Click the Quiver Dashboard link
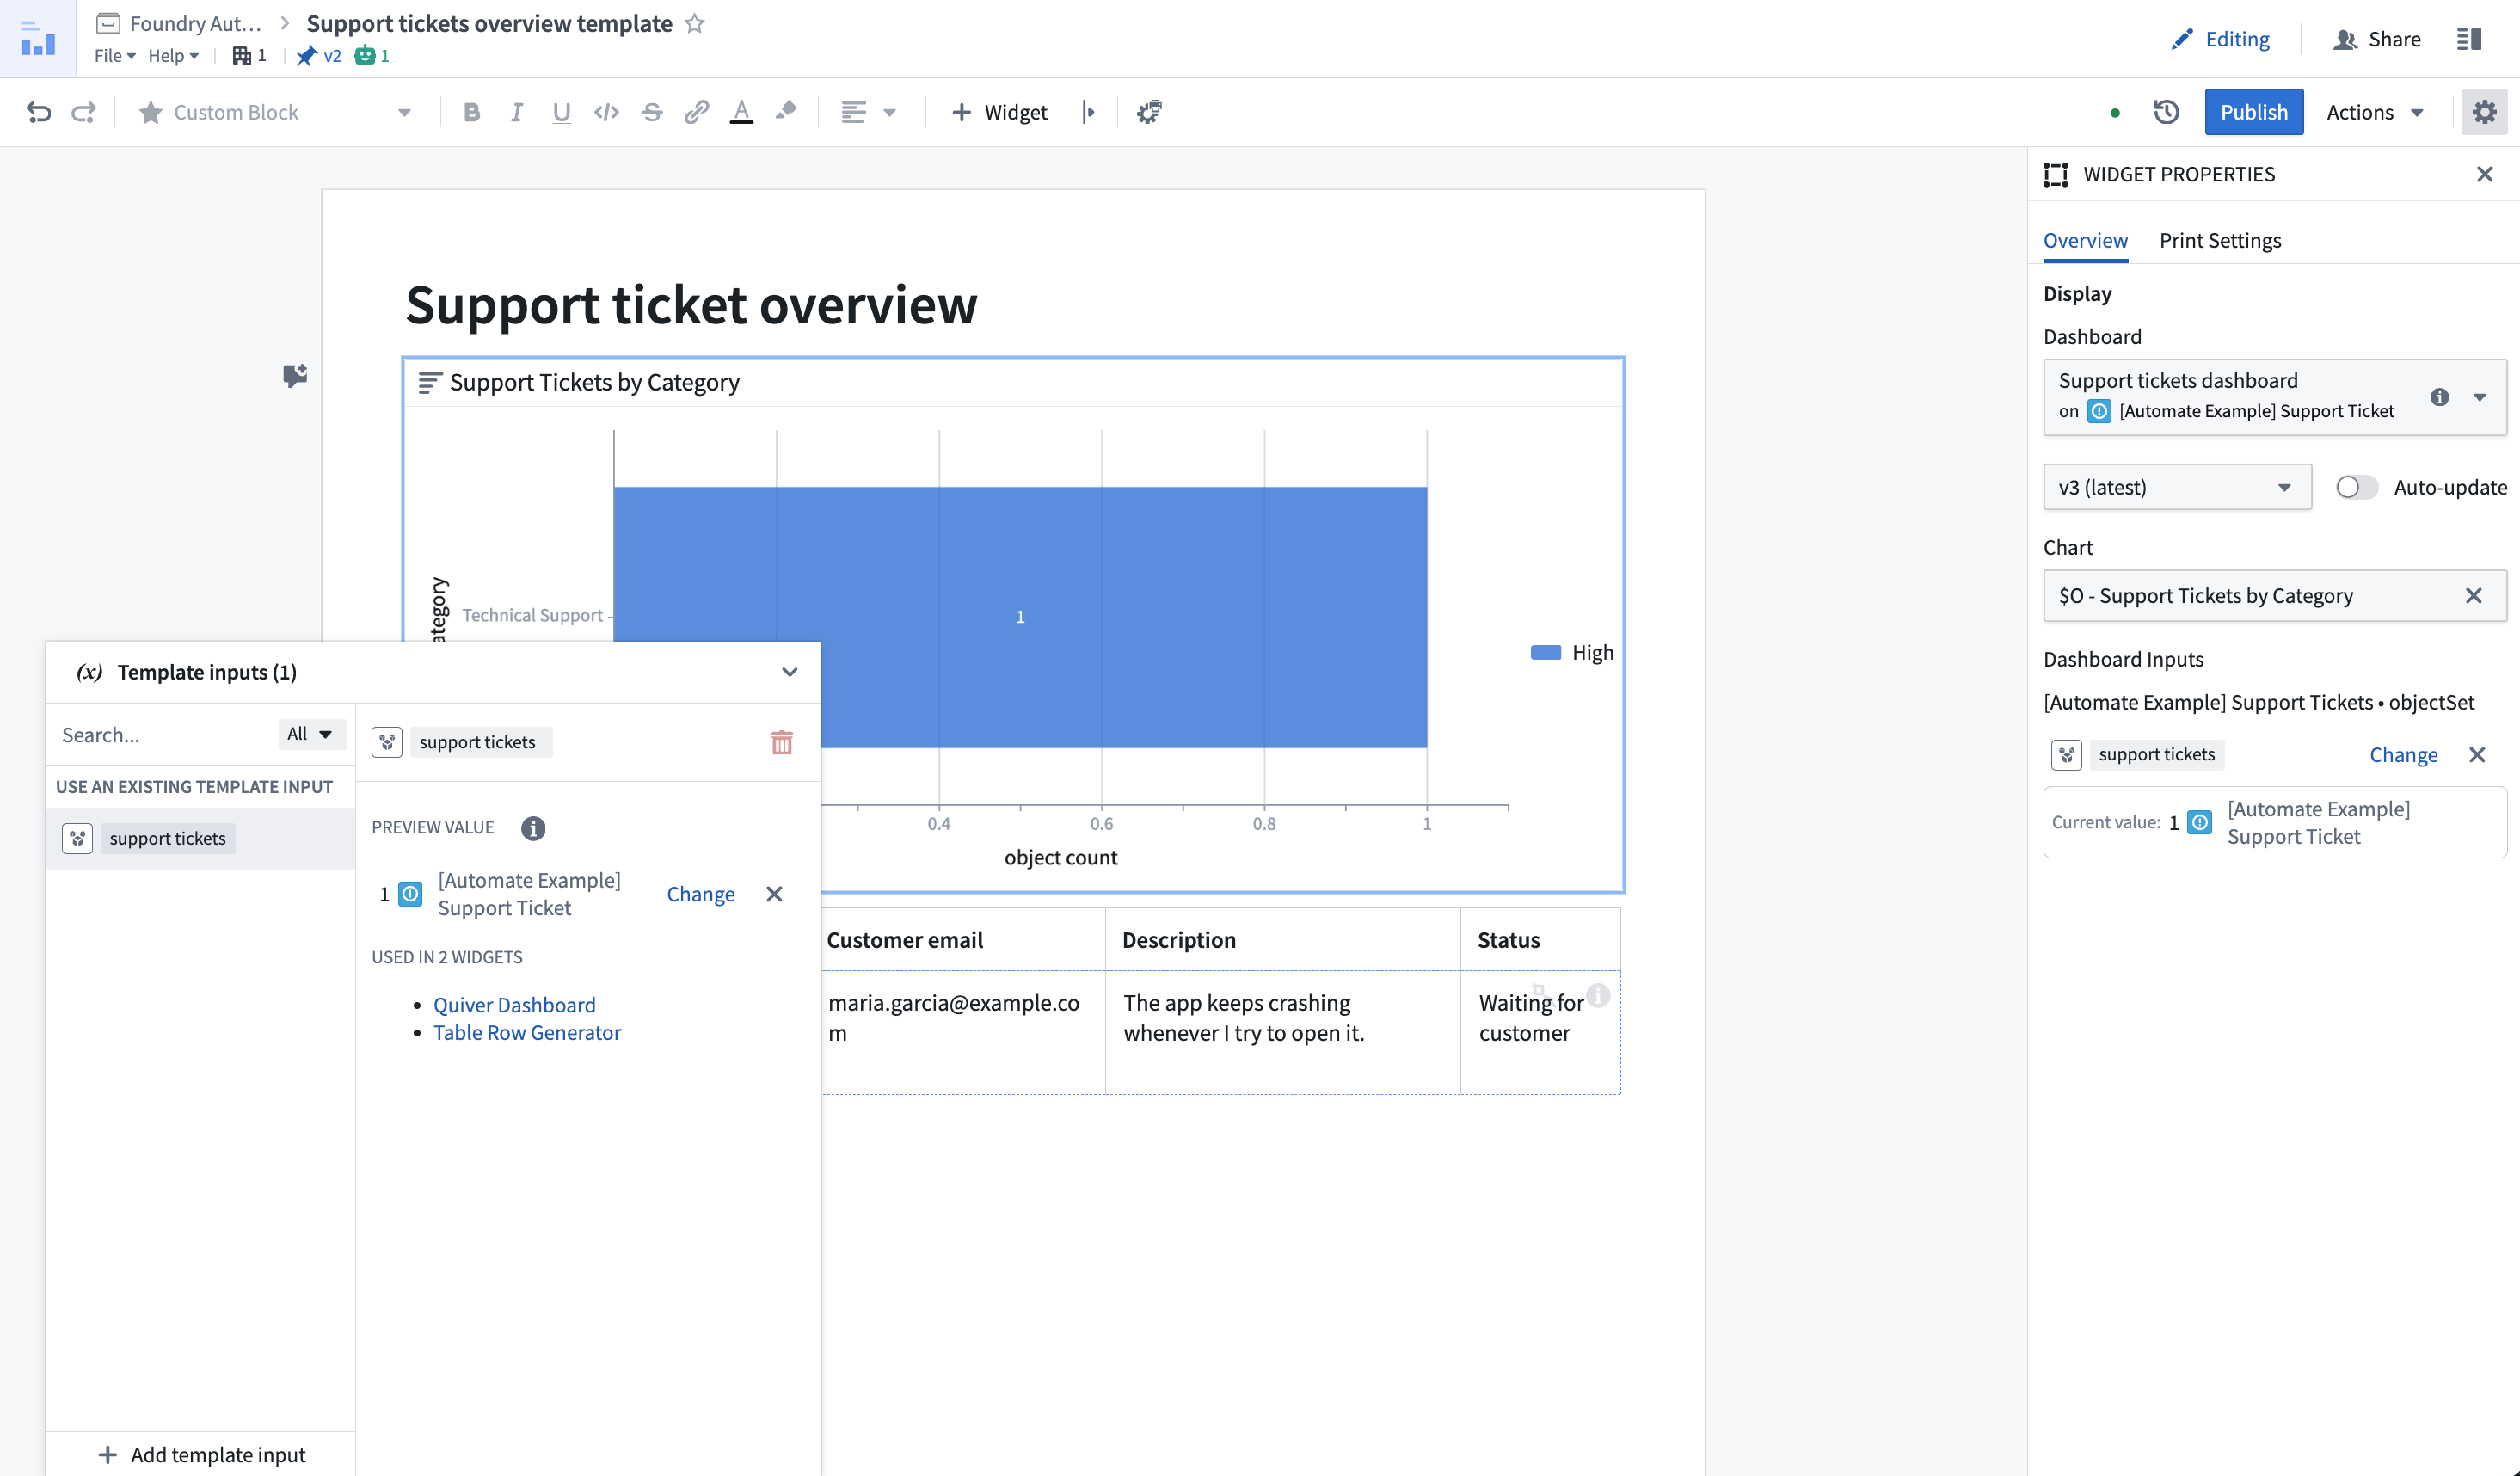Viewport: 2520px width, 1476px height. 514,1003
